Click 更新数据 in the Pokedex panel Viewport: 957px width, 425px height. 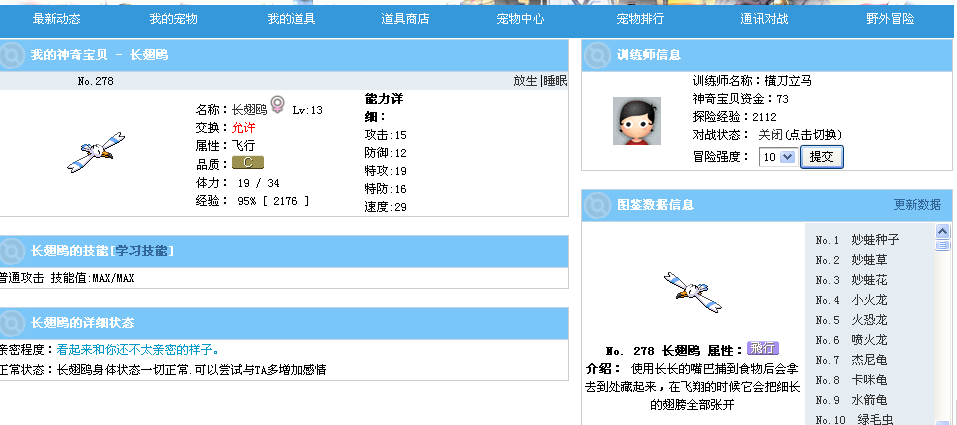point(917,205)
